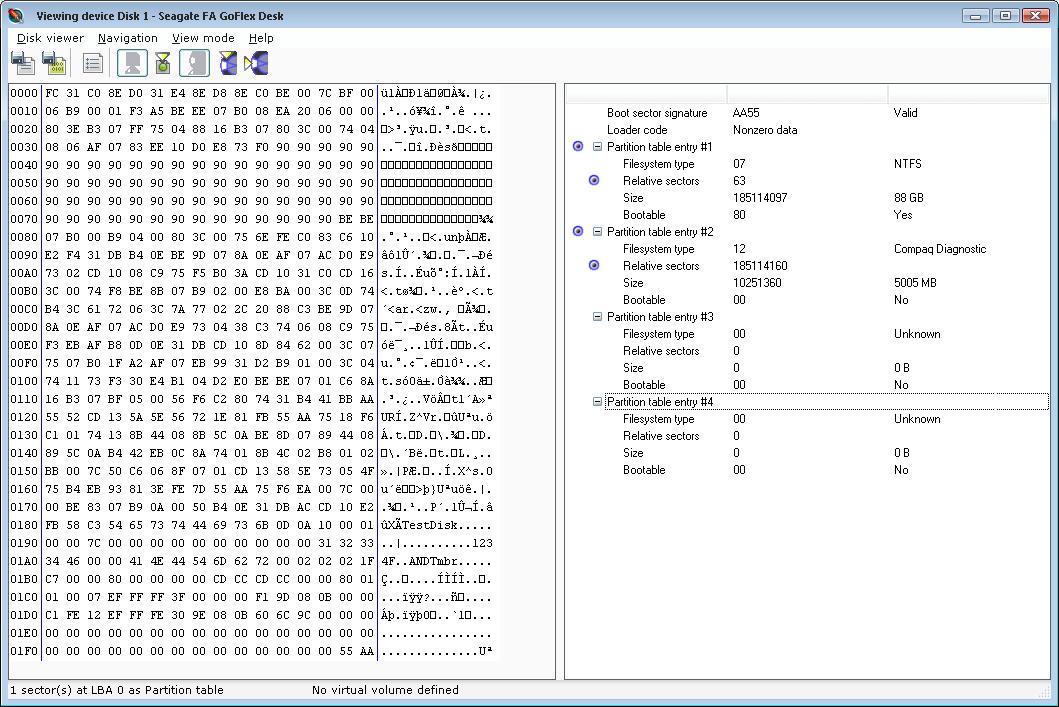1059x707 pixels.
Task: Click the ANDTmbr ASCII text in hex view
Action: point(433,561)
